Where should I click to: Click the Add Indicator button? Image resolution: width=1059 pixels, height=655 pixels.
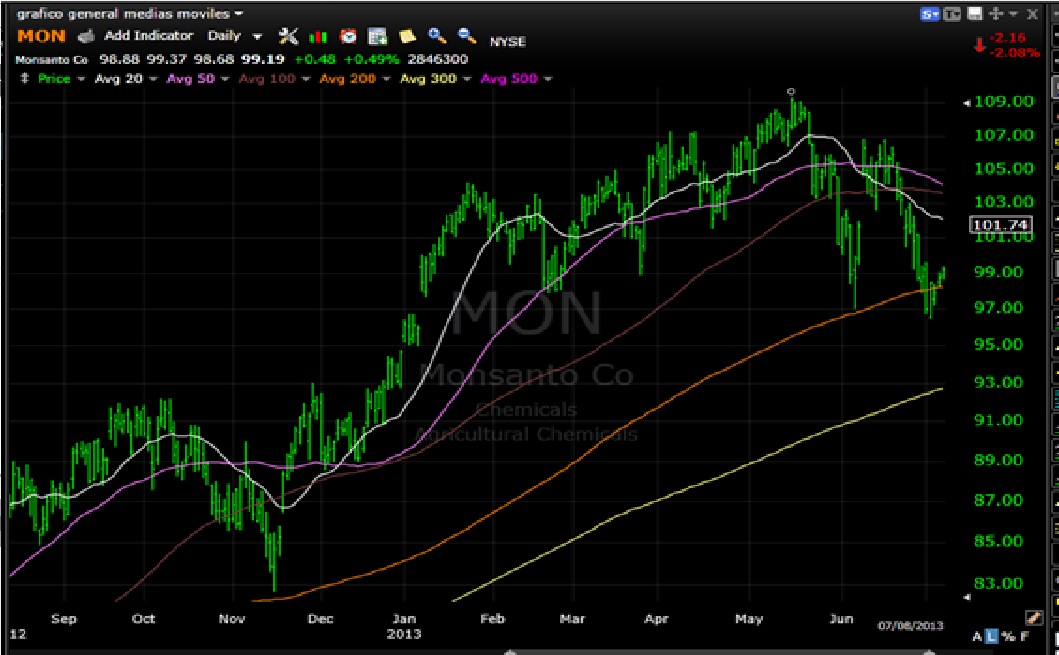pyautogui.click(x=148, y=36)
